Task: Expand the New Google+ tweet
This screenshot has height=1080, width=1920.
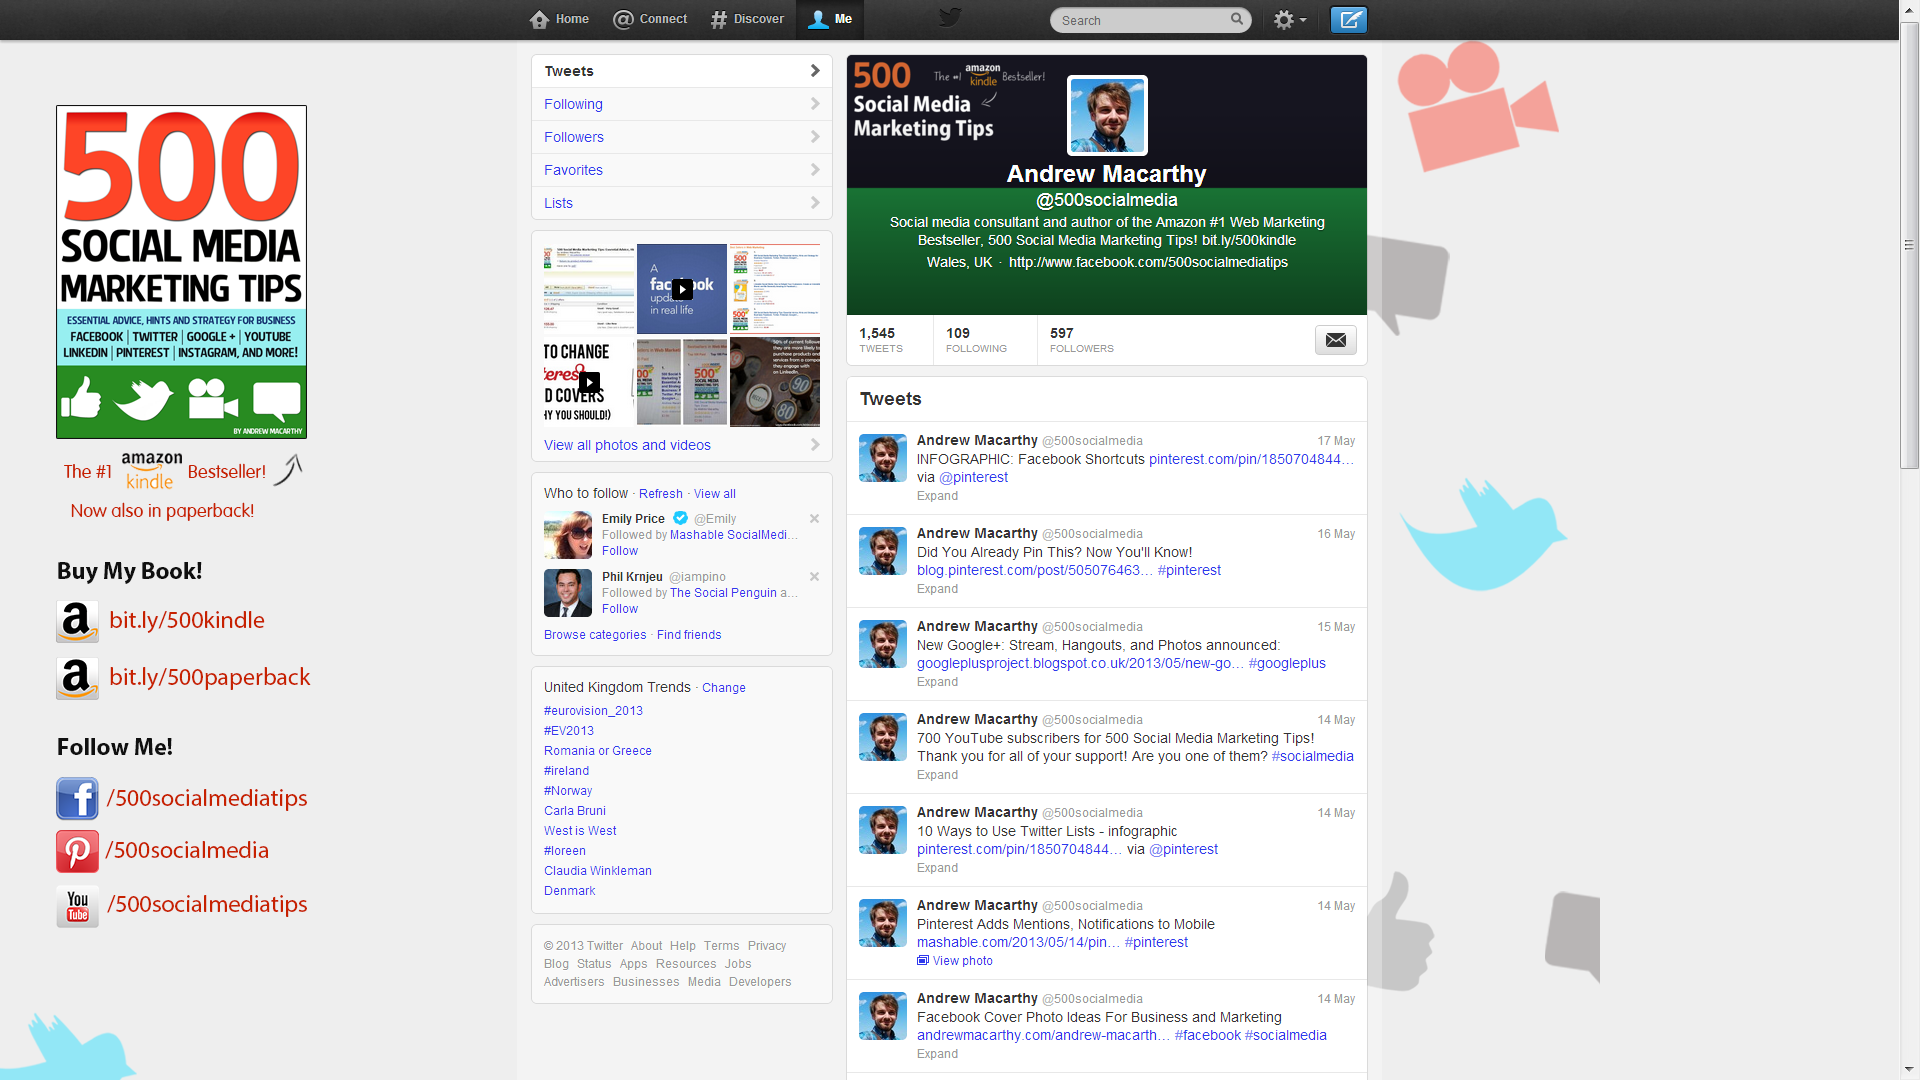Action: 937,682
